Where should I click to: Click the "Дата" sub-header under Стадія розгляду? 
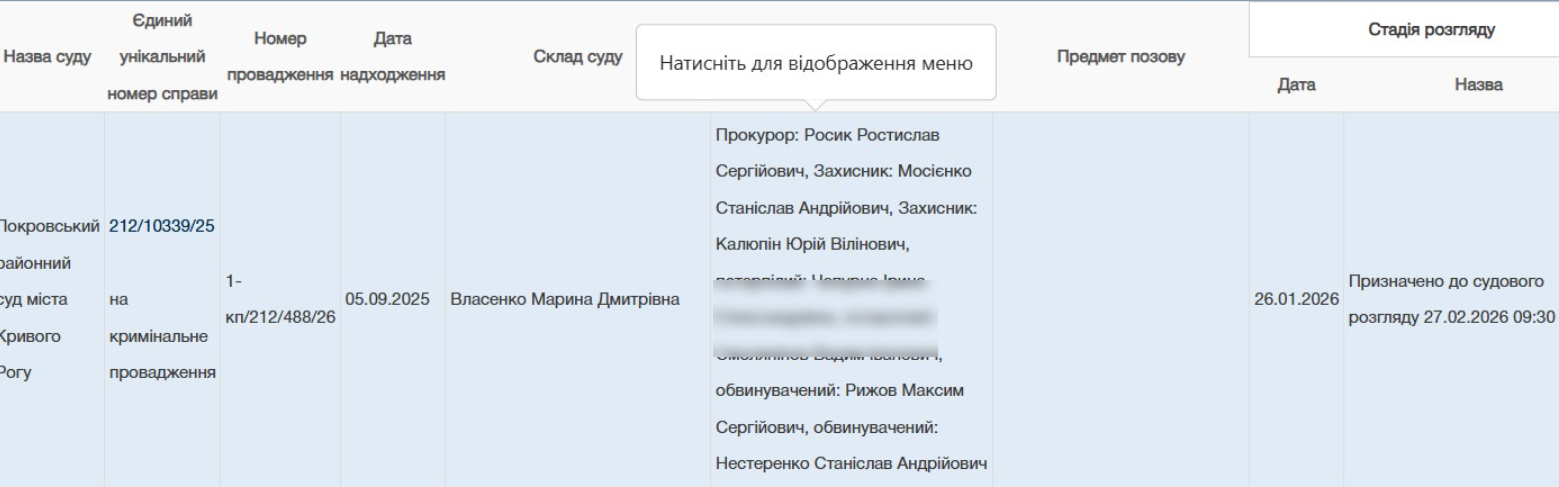click(1295, 86)
